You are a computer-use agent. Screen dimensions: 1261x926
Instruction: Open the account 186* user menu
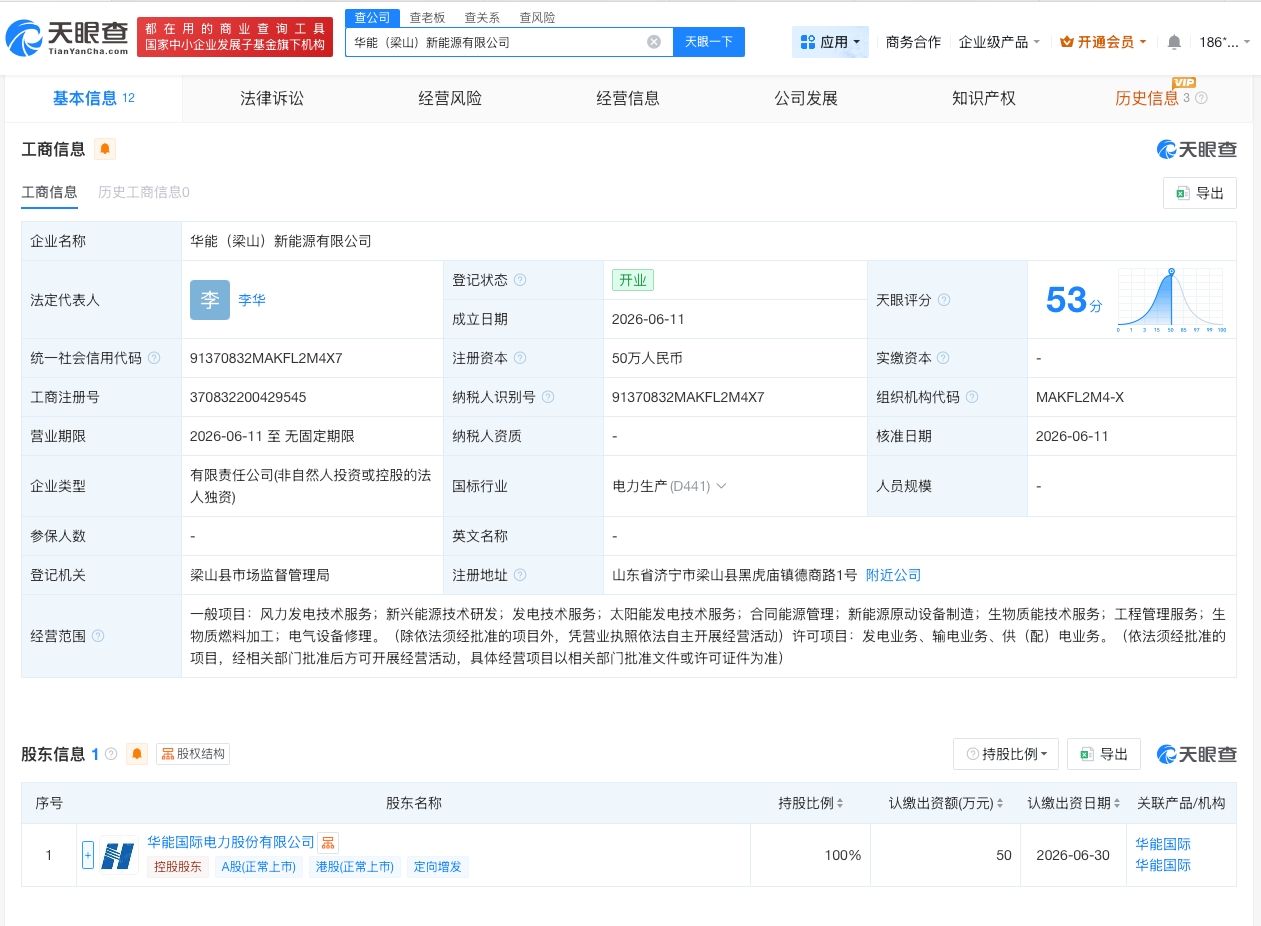click(x=1225, y=42)
